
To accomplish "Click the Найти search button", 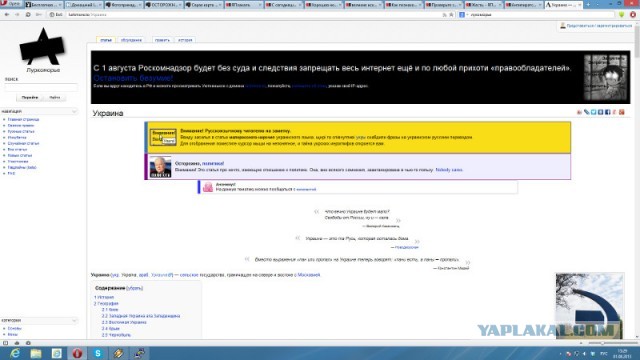I will click(x=55, y=98).
